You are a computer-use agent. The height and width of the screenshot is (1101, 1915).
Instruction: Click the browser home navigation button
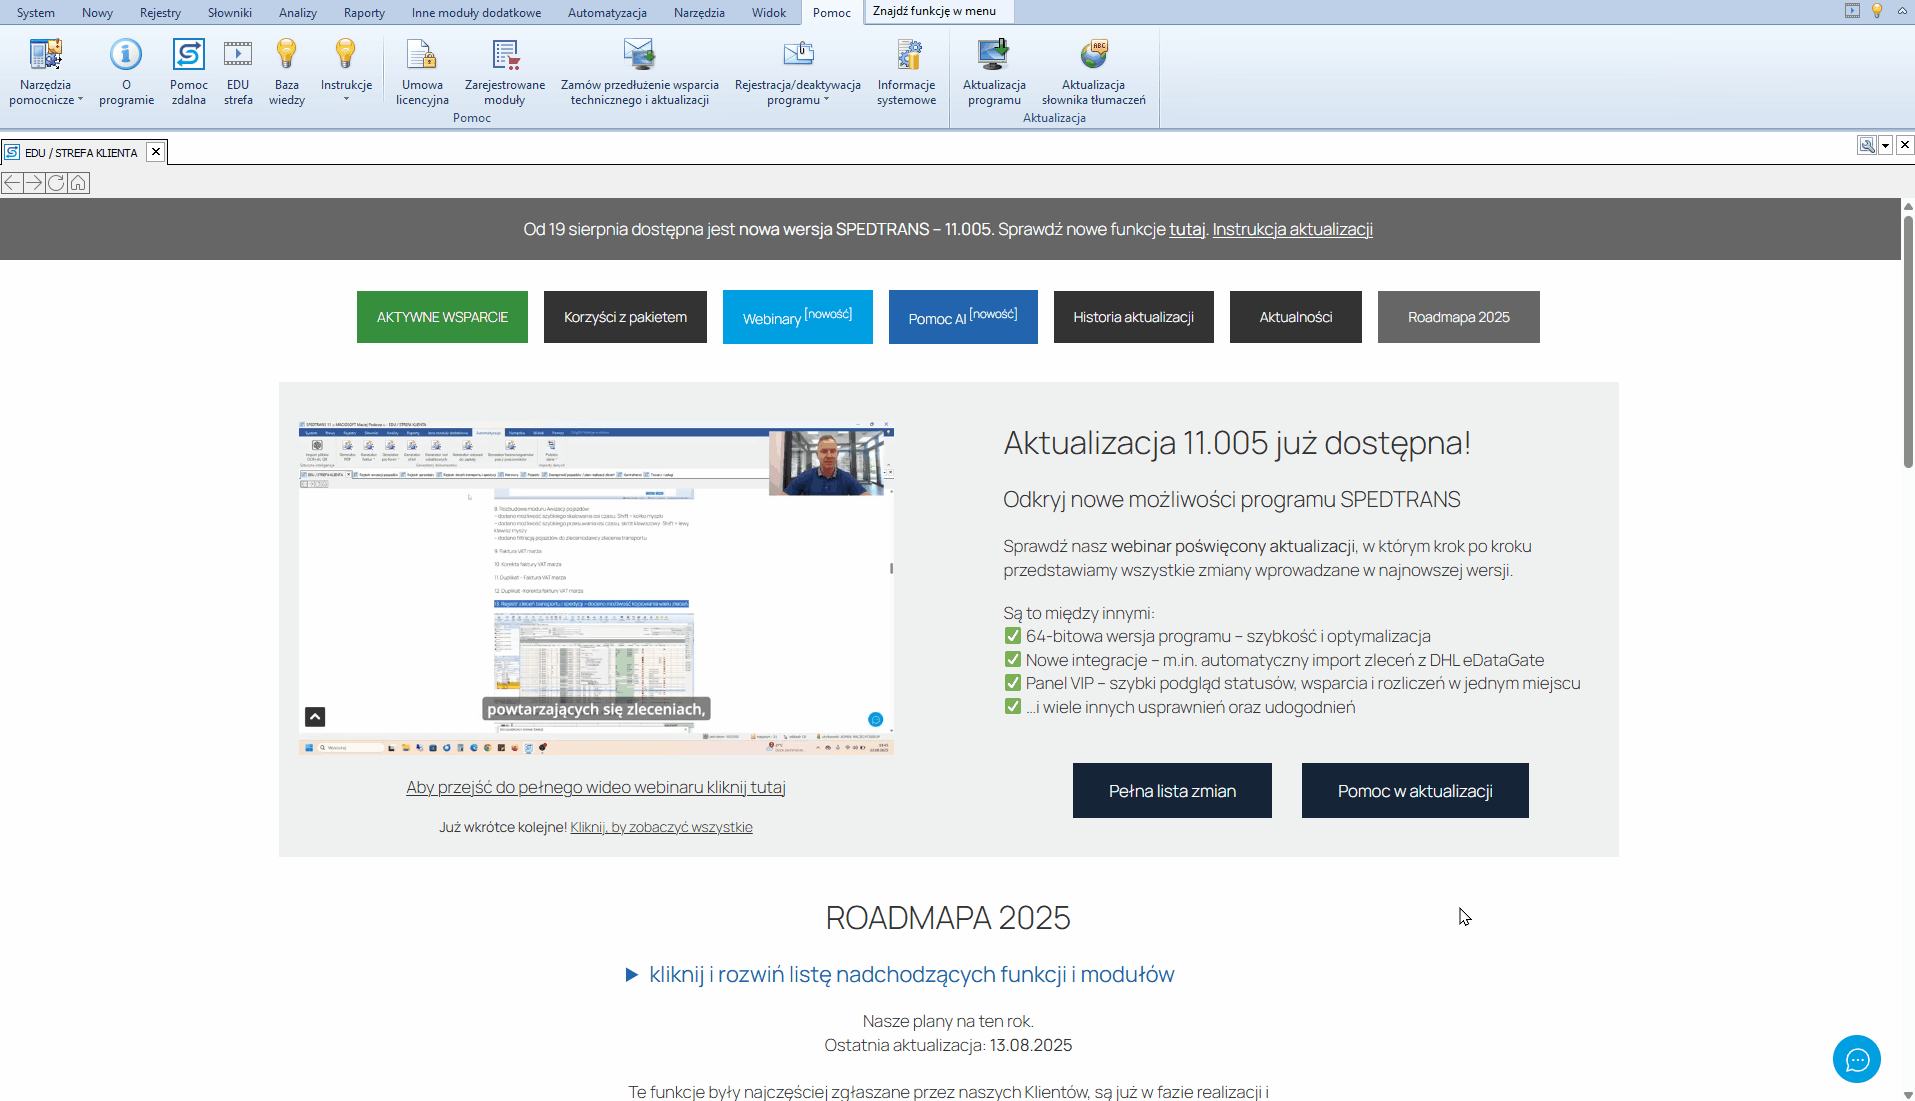tap(79, 183)
